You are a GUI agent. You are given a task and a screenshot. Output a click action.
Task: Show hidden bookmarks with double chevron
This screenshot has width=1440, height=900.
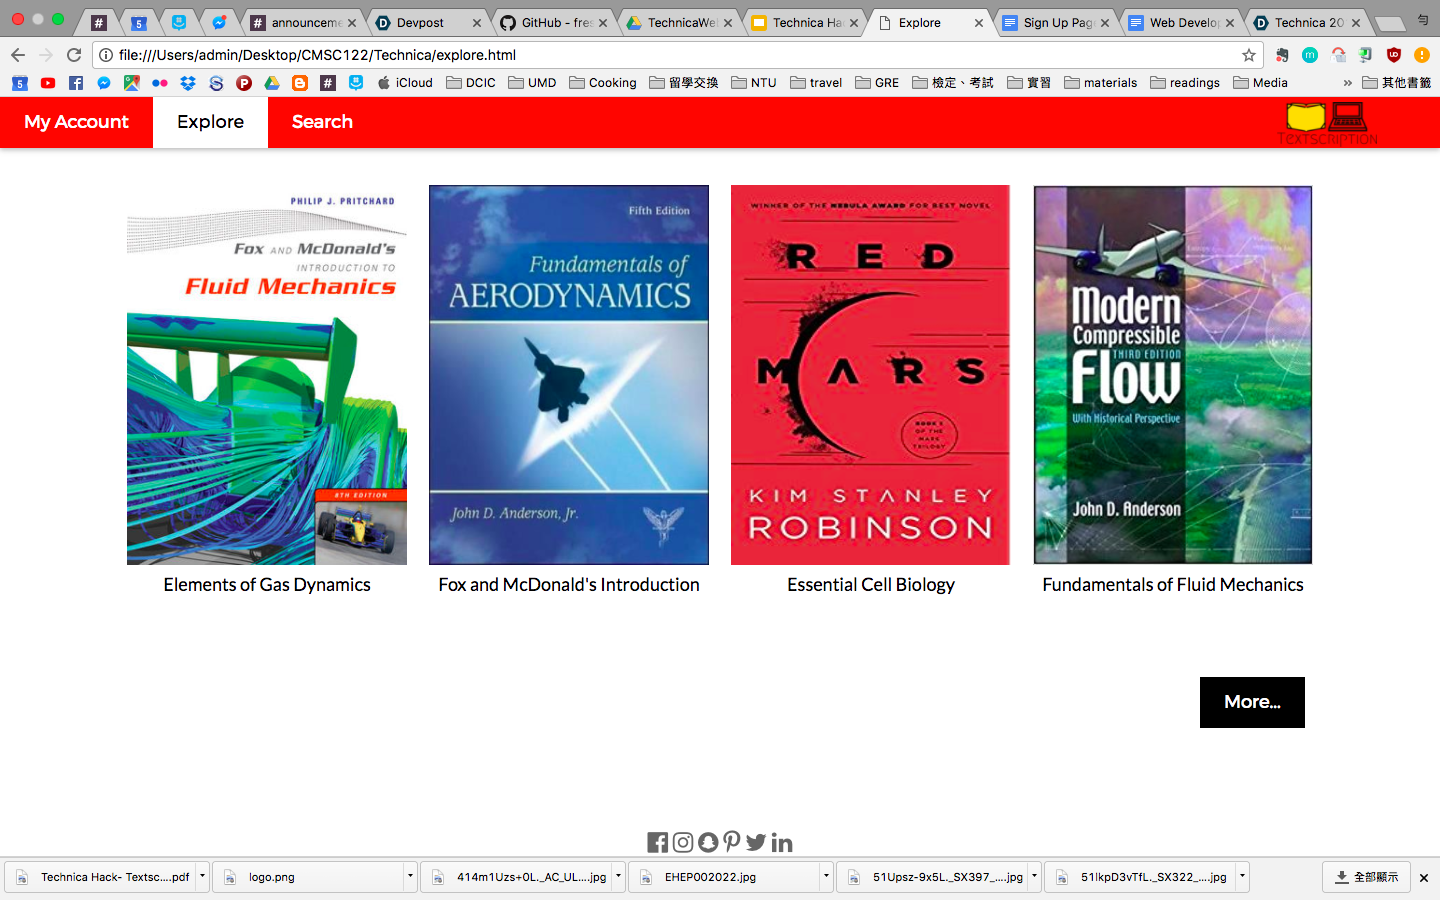coord(1347,83)
